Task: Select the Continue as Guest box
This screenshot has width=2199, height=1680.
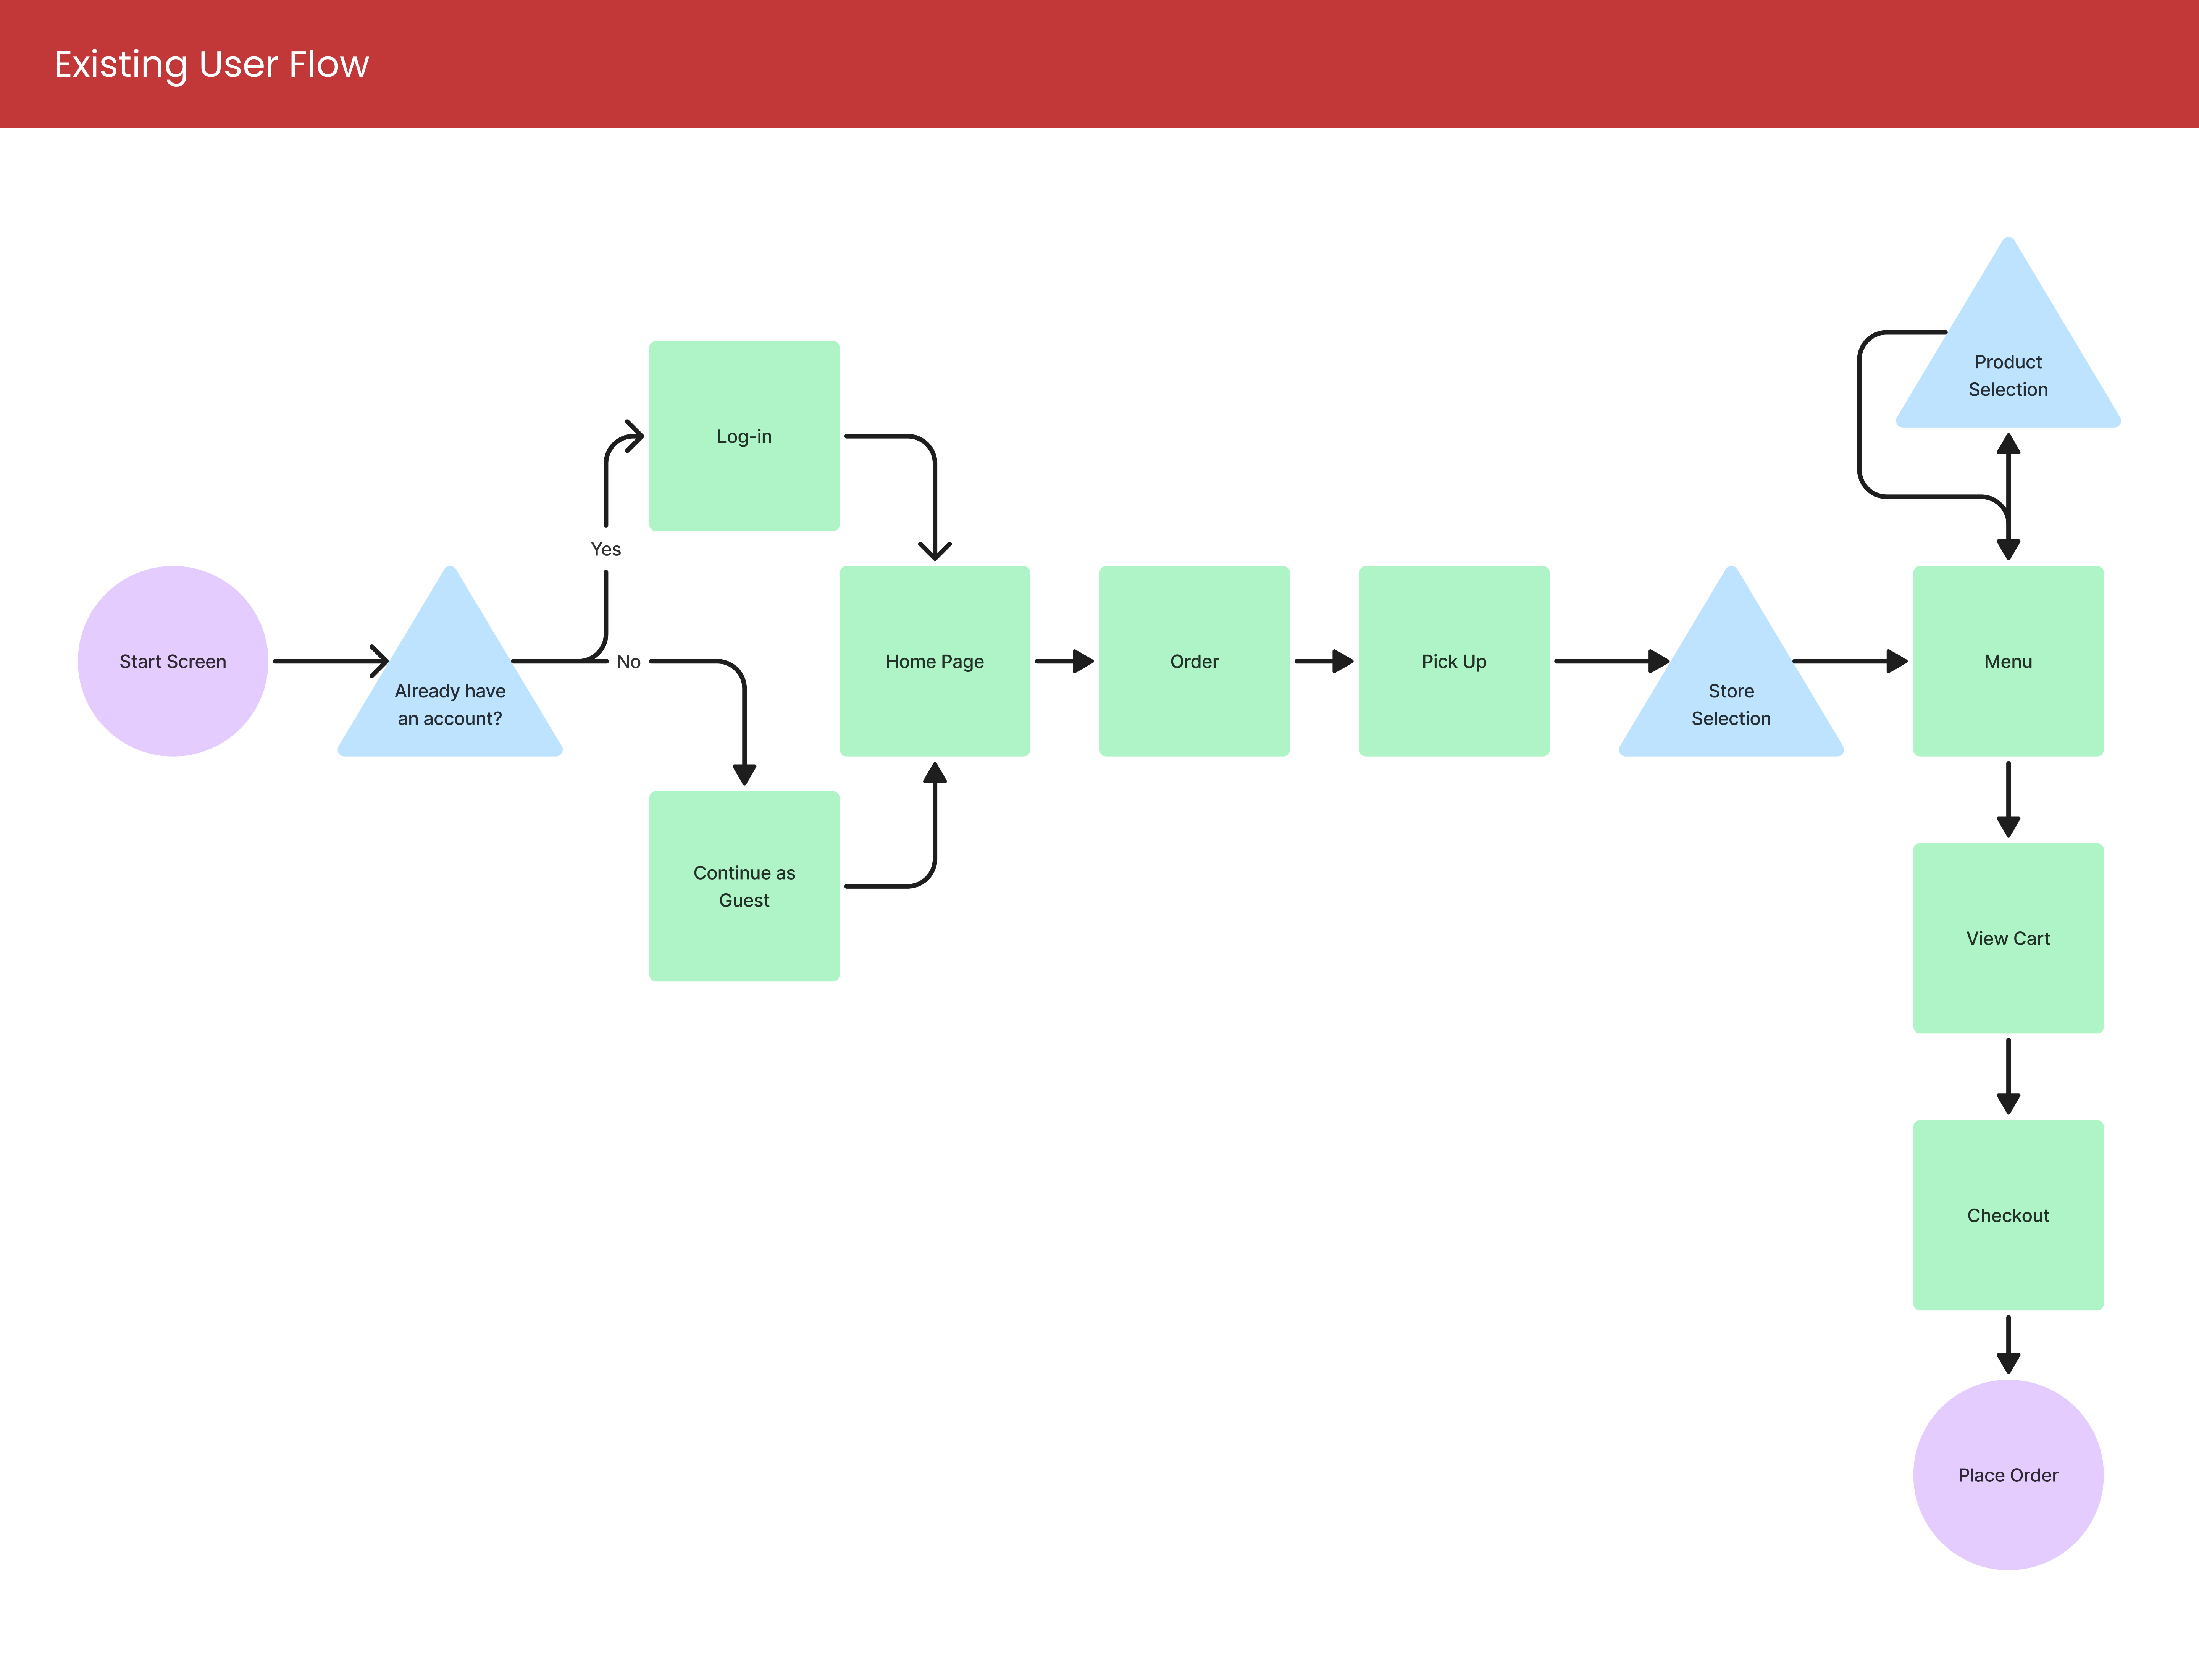Action: coord(744,886)
